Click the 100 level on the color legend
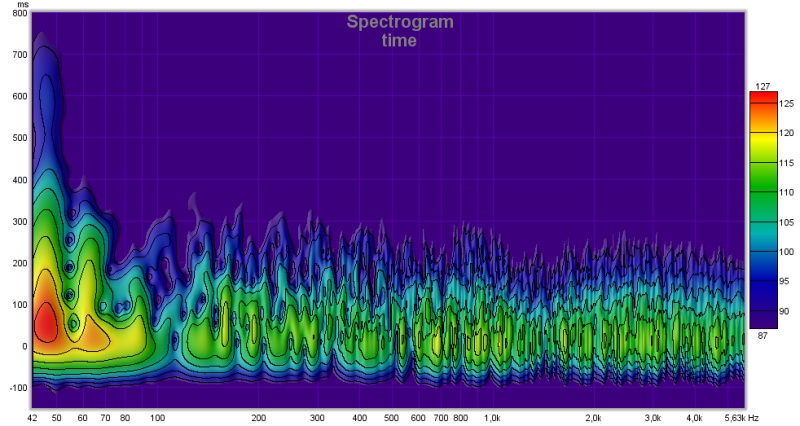 (786, 252)
